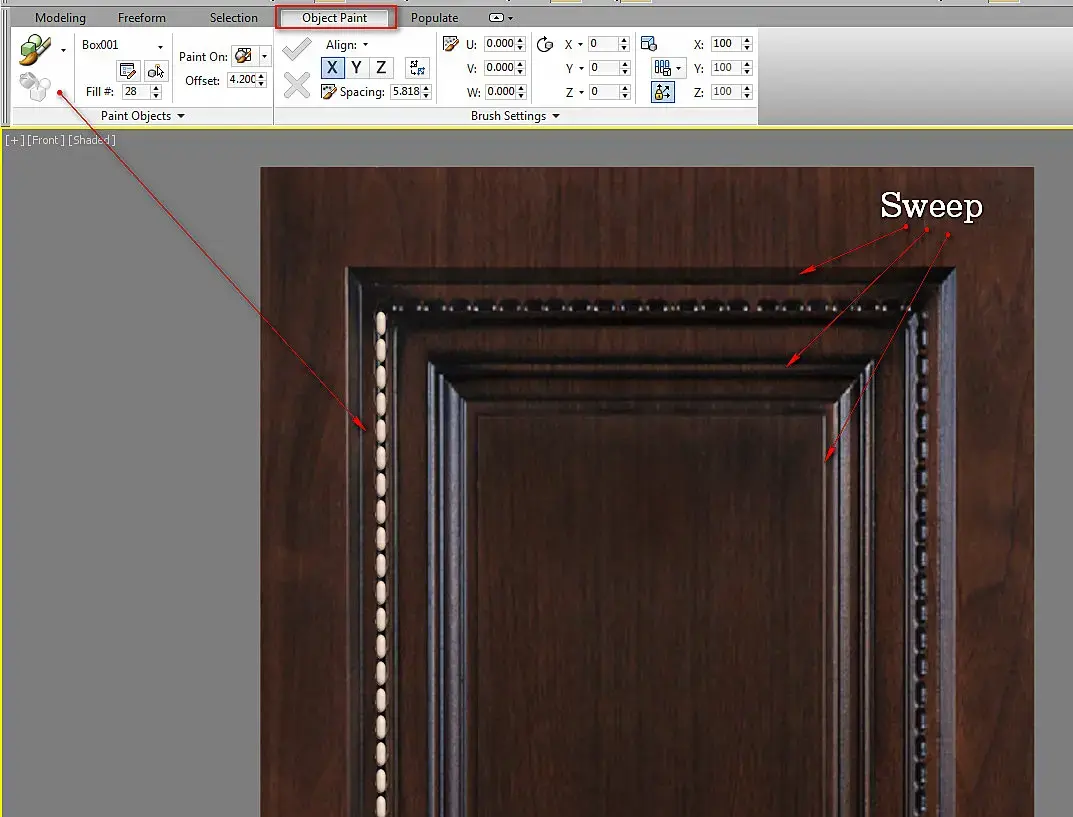The width and height of the screenshot is (1073, 817).
Task: Open the Align dropdown
Action: (x=347, y=45)
